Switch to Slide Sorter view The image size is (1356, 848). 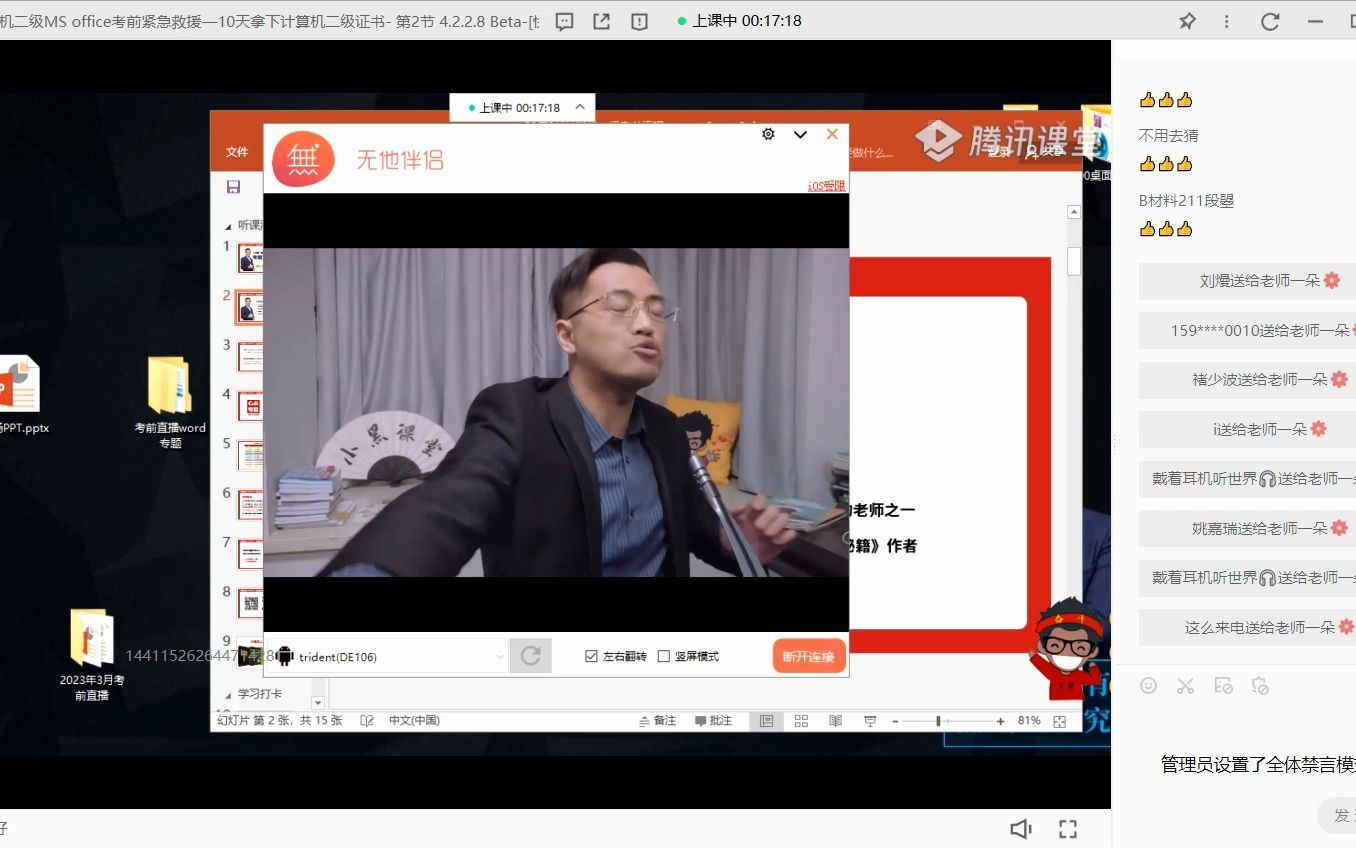point(801,721)
